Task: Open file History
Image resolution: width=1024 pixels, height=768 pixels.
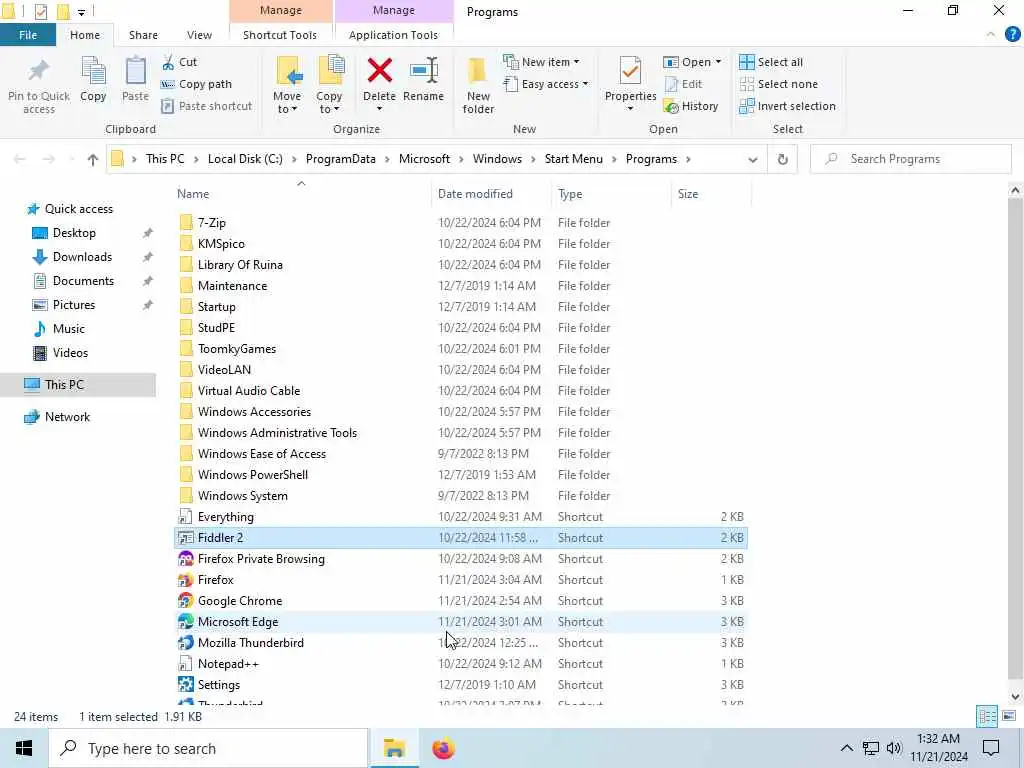Action: 691,106
